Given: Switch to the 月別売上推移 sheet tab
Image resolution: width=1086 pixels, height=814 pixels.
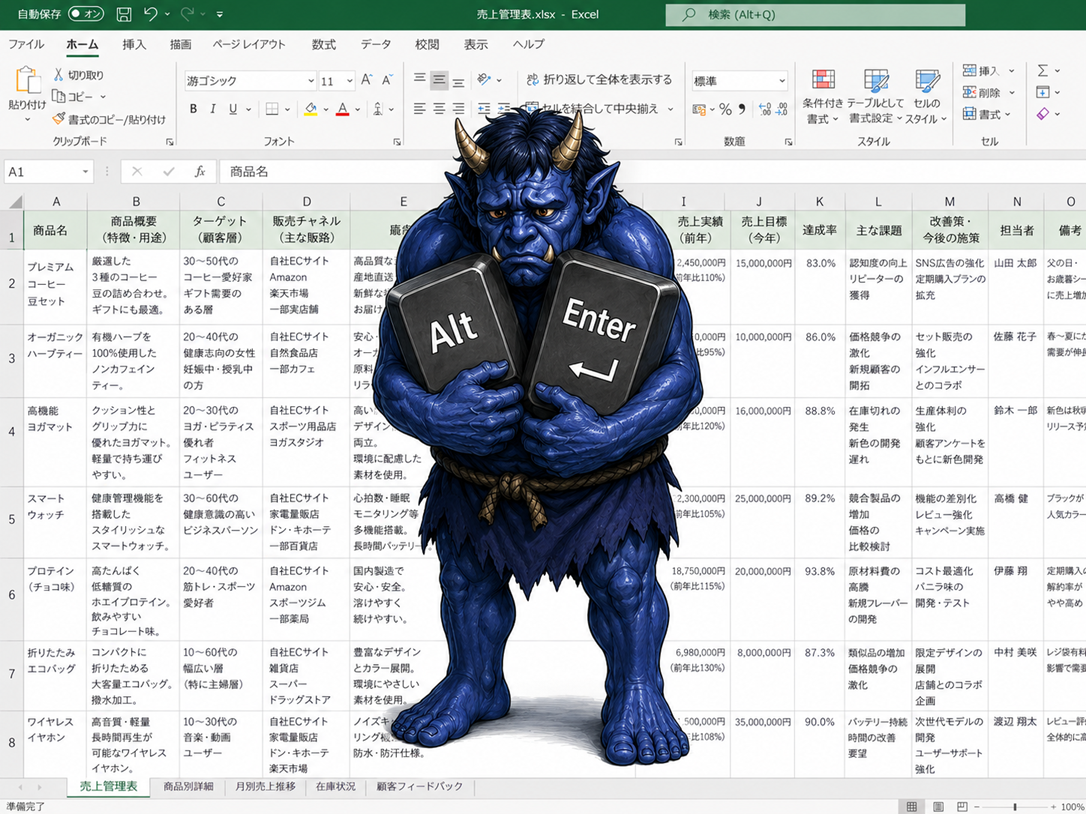Looking at the screenshot, I should click(x=265, y=787).
